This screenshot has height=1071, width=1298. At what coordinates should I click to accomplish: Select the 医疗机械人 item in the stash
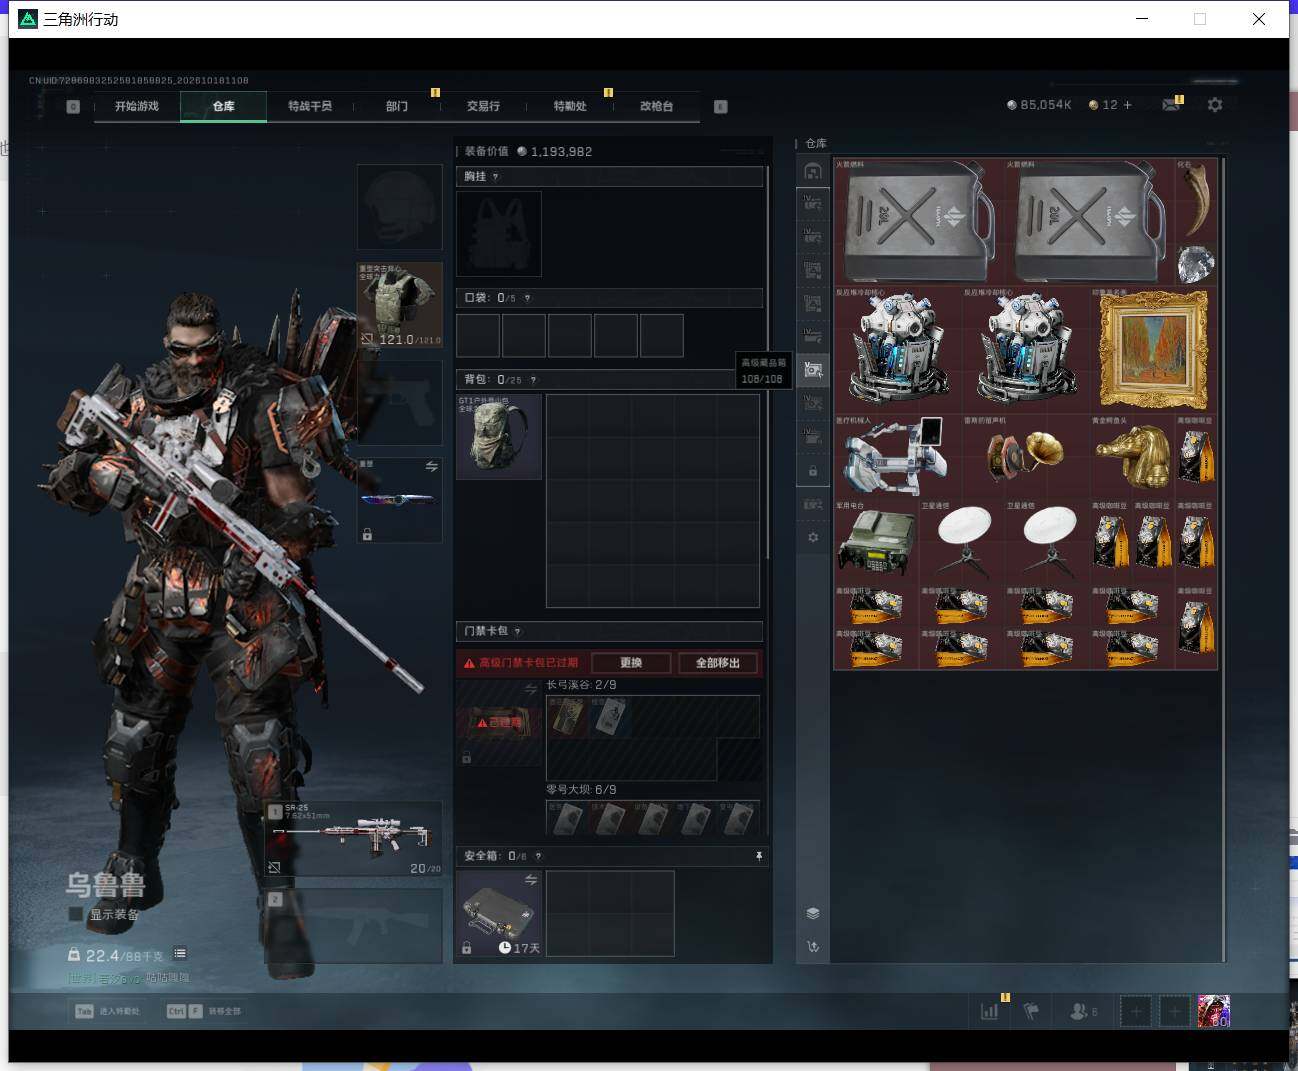(897, 457)
